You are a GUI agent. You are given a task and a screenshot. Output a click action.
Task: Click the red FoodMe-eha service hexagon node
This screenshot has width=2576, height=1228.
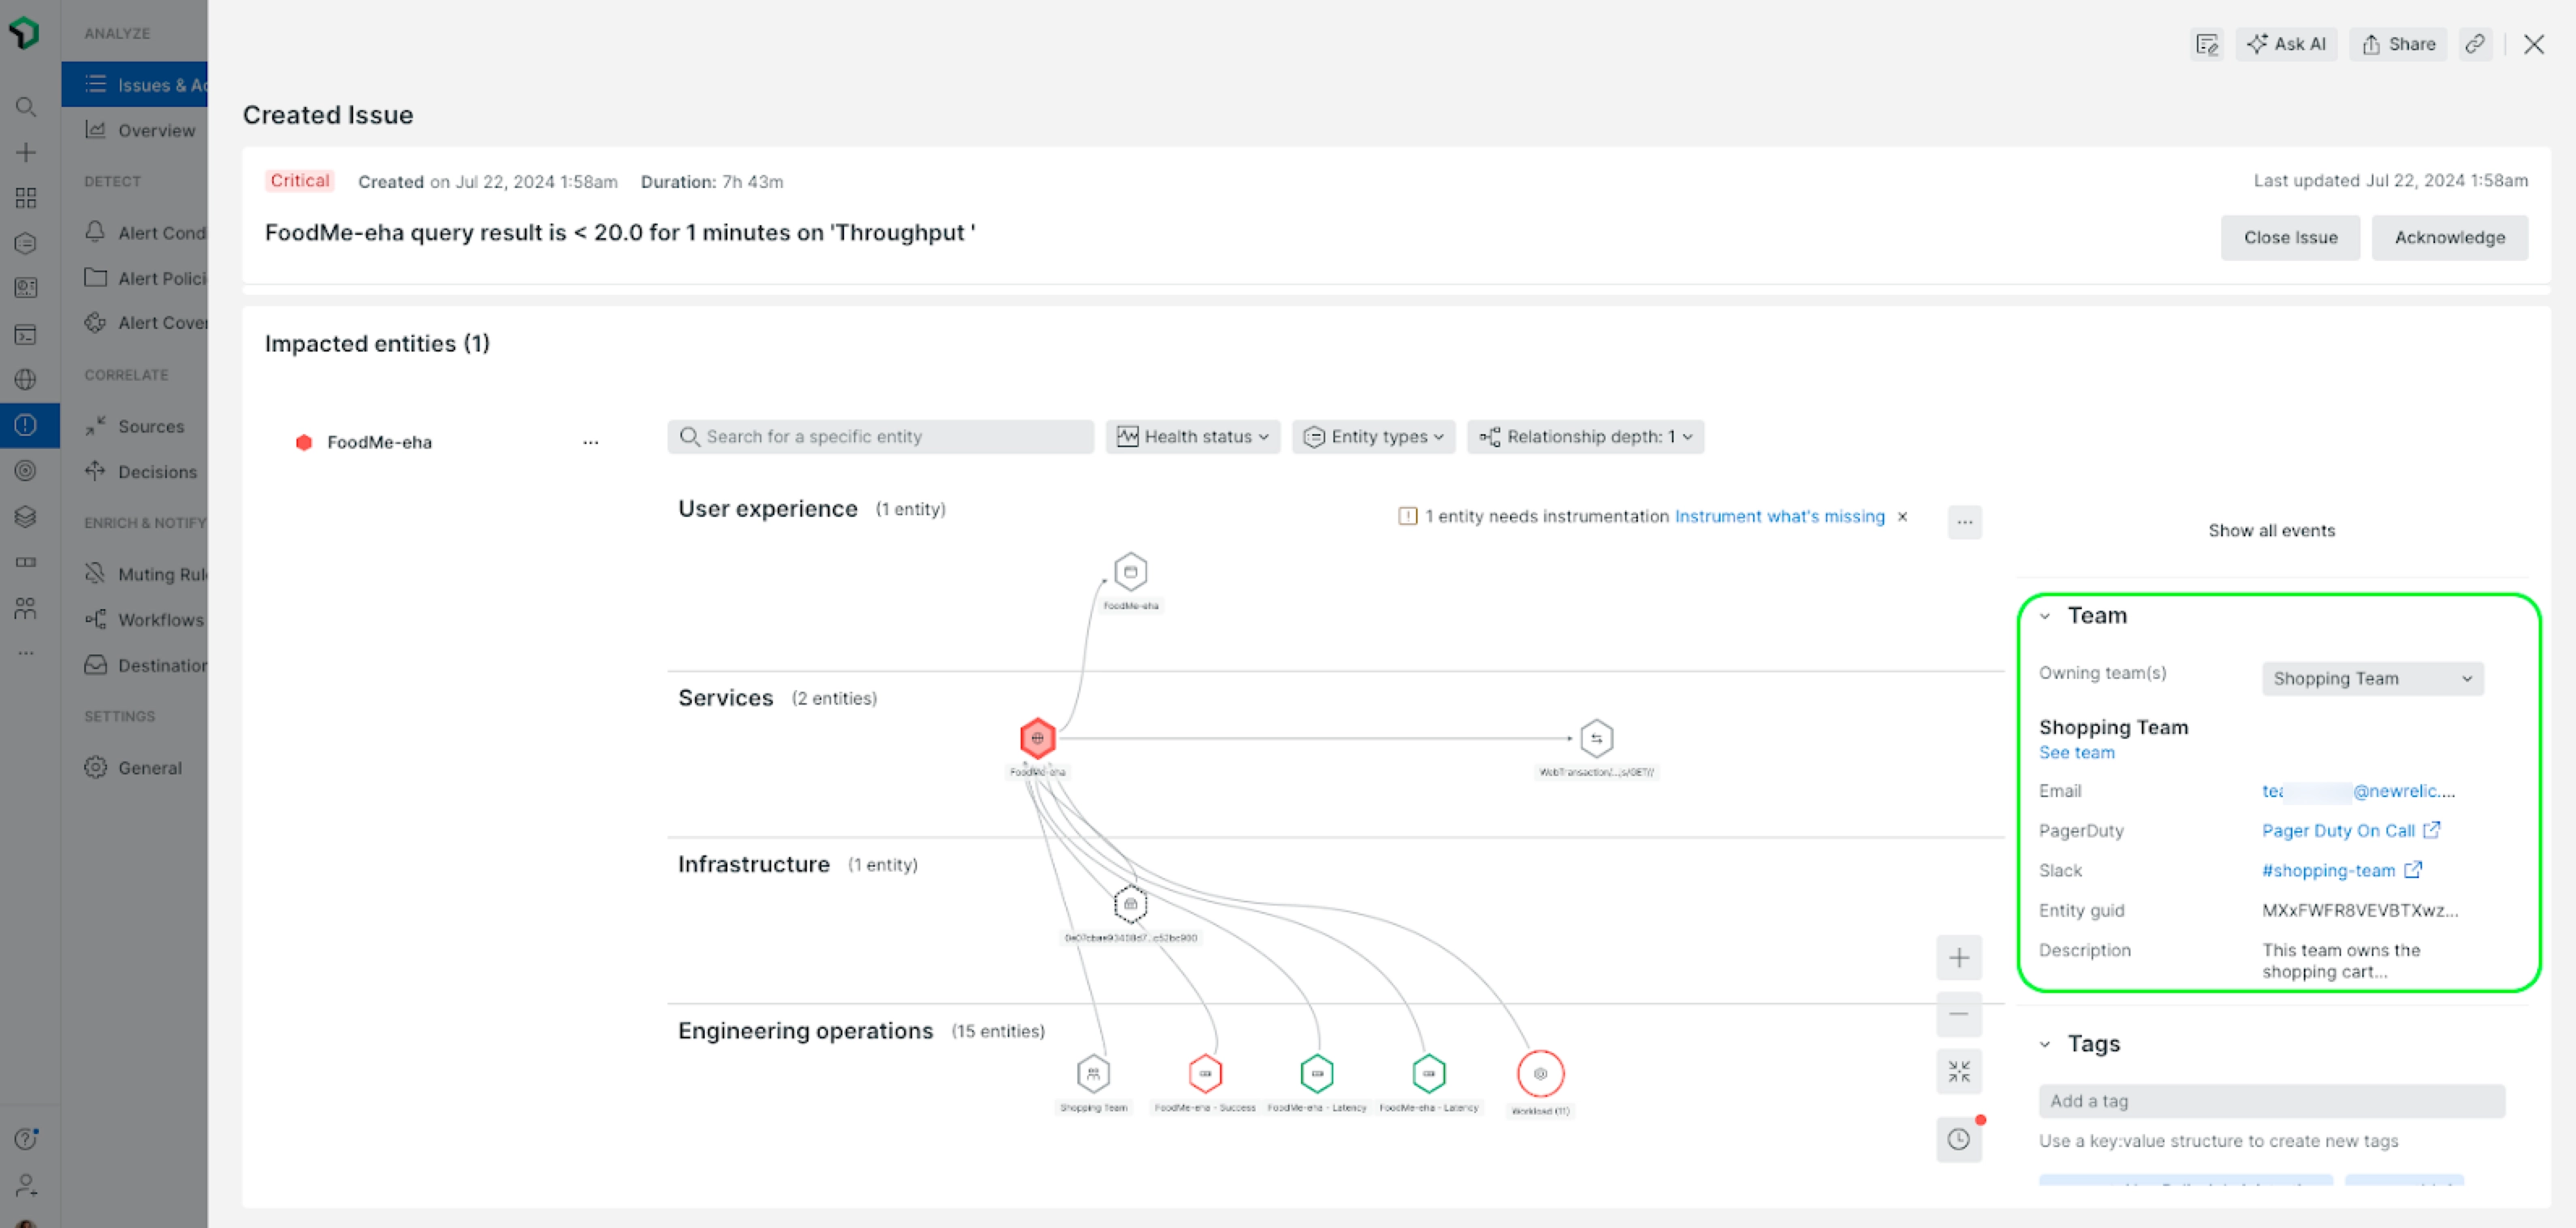click(x=1037, y=738)
